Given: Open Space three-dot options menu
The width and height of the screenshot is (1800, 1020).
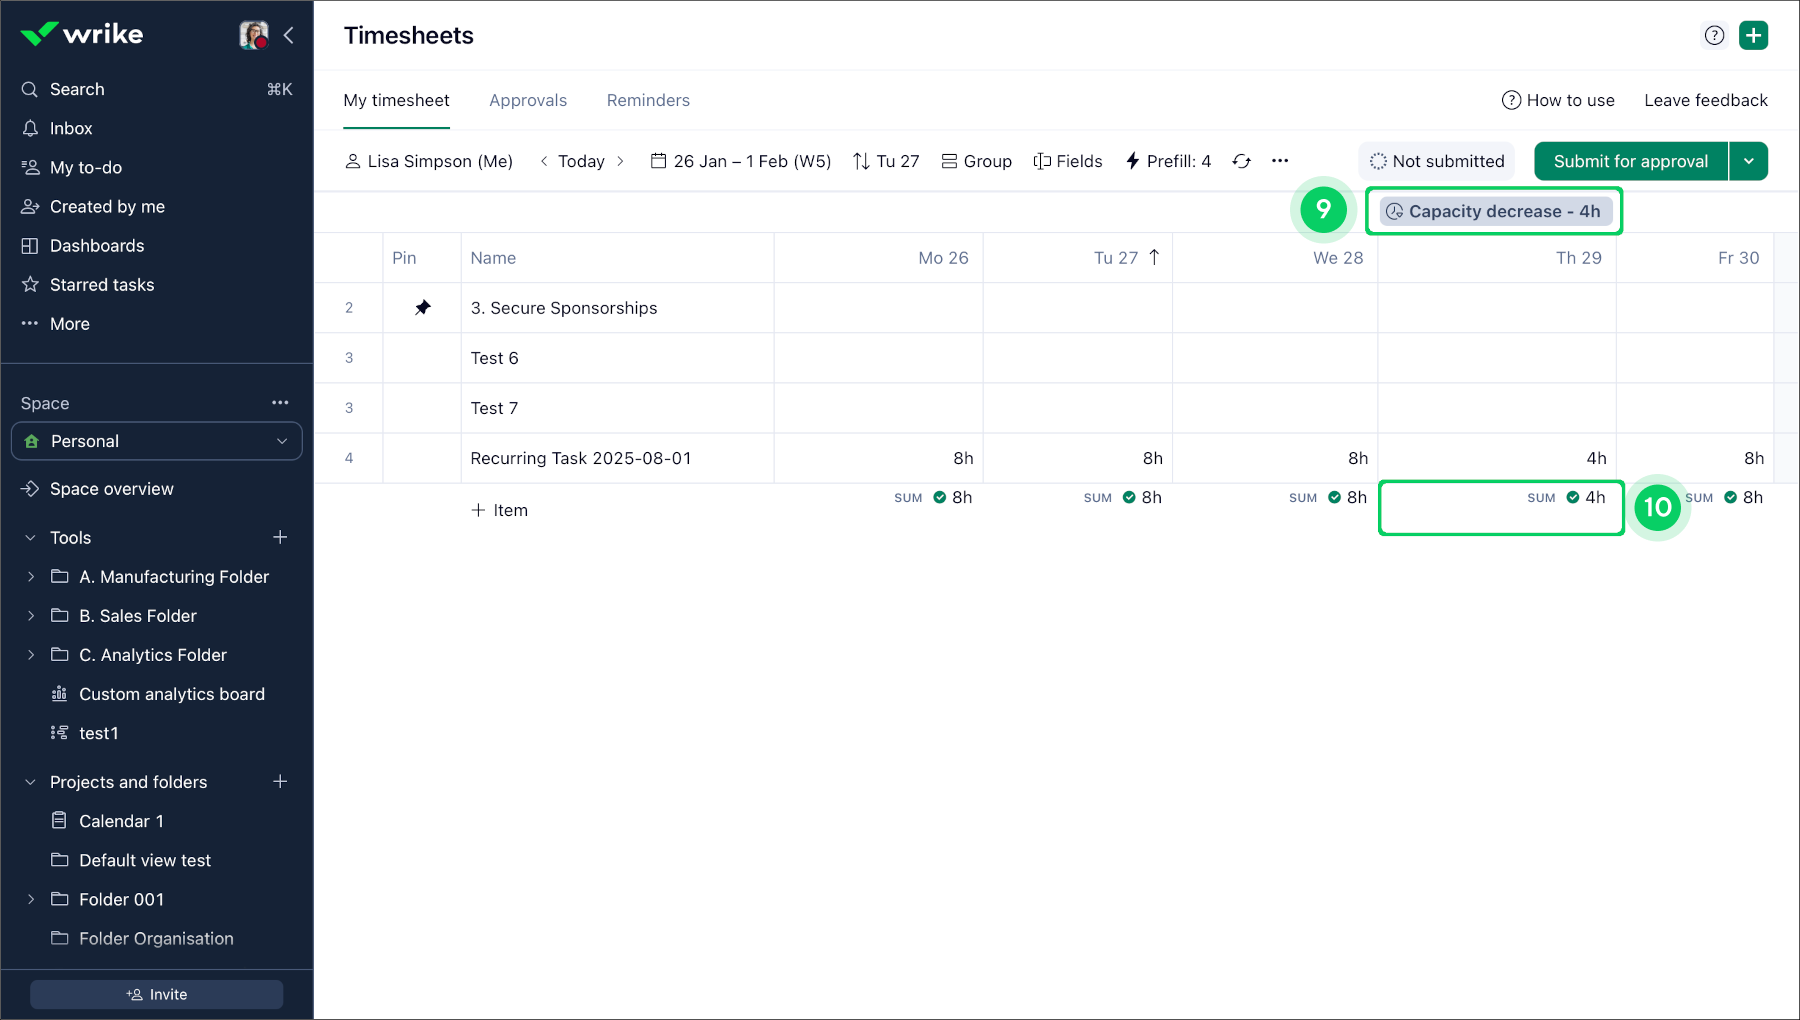Looking at the screenshot, I should click(x=280, y=403).
